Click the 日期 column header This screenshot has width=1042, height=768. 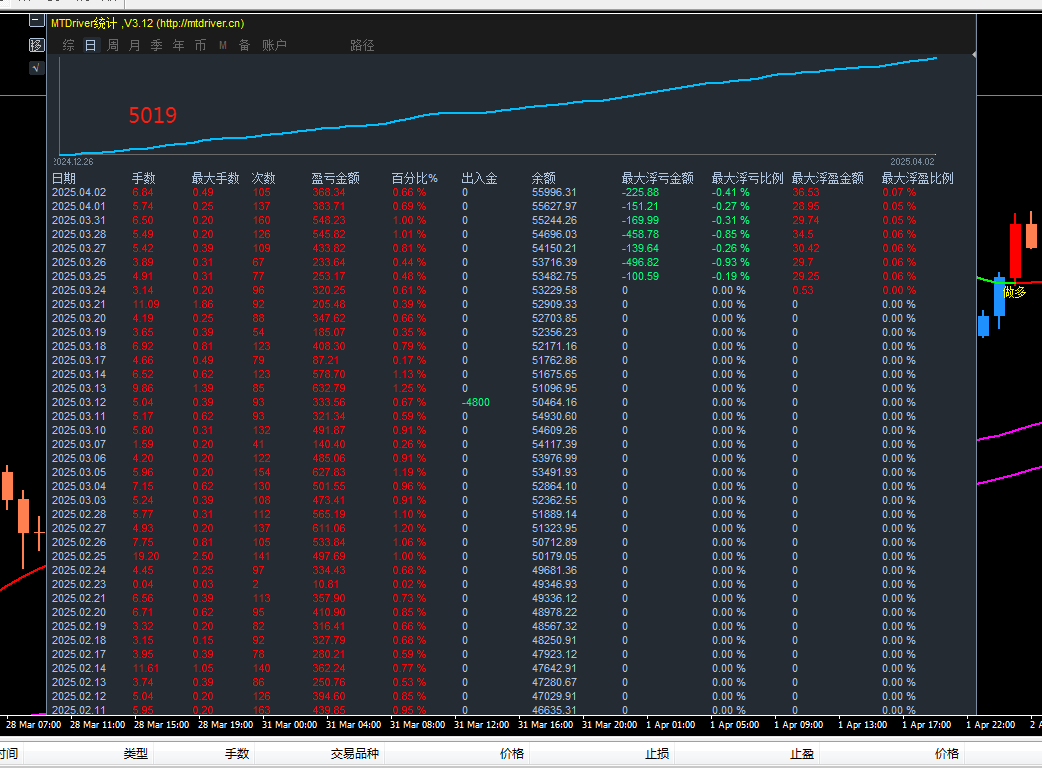(64, 178)
